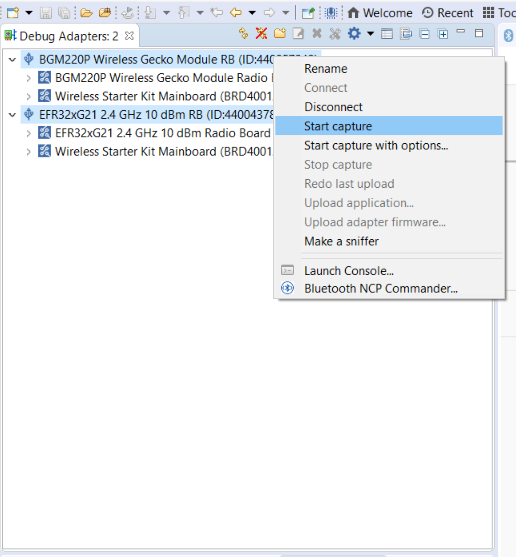The image size is (516, 557).
Task: Click the second open-folder icon, next to the first
Action: (105, 13)
